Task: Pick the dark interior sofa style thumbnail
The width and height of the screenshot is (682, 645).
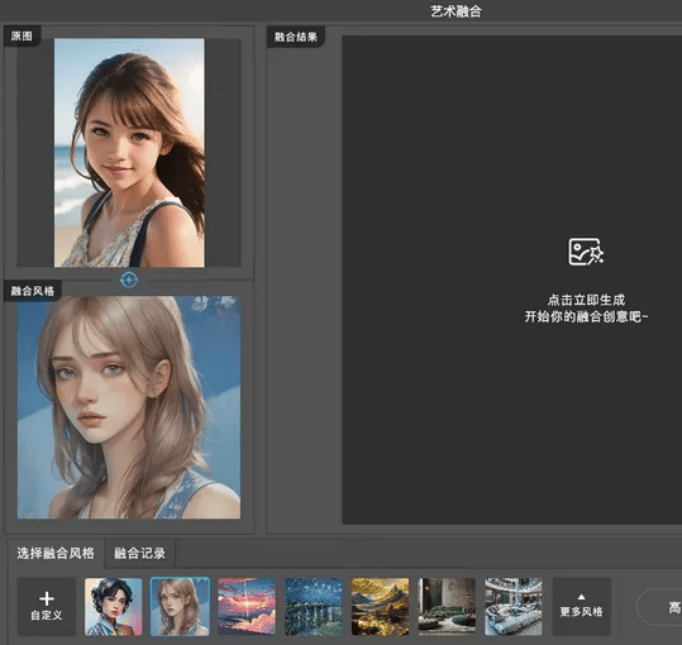Action: tap(447, 606)
